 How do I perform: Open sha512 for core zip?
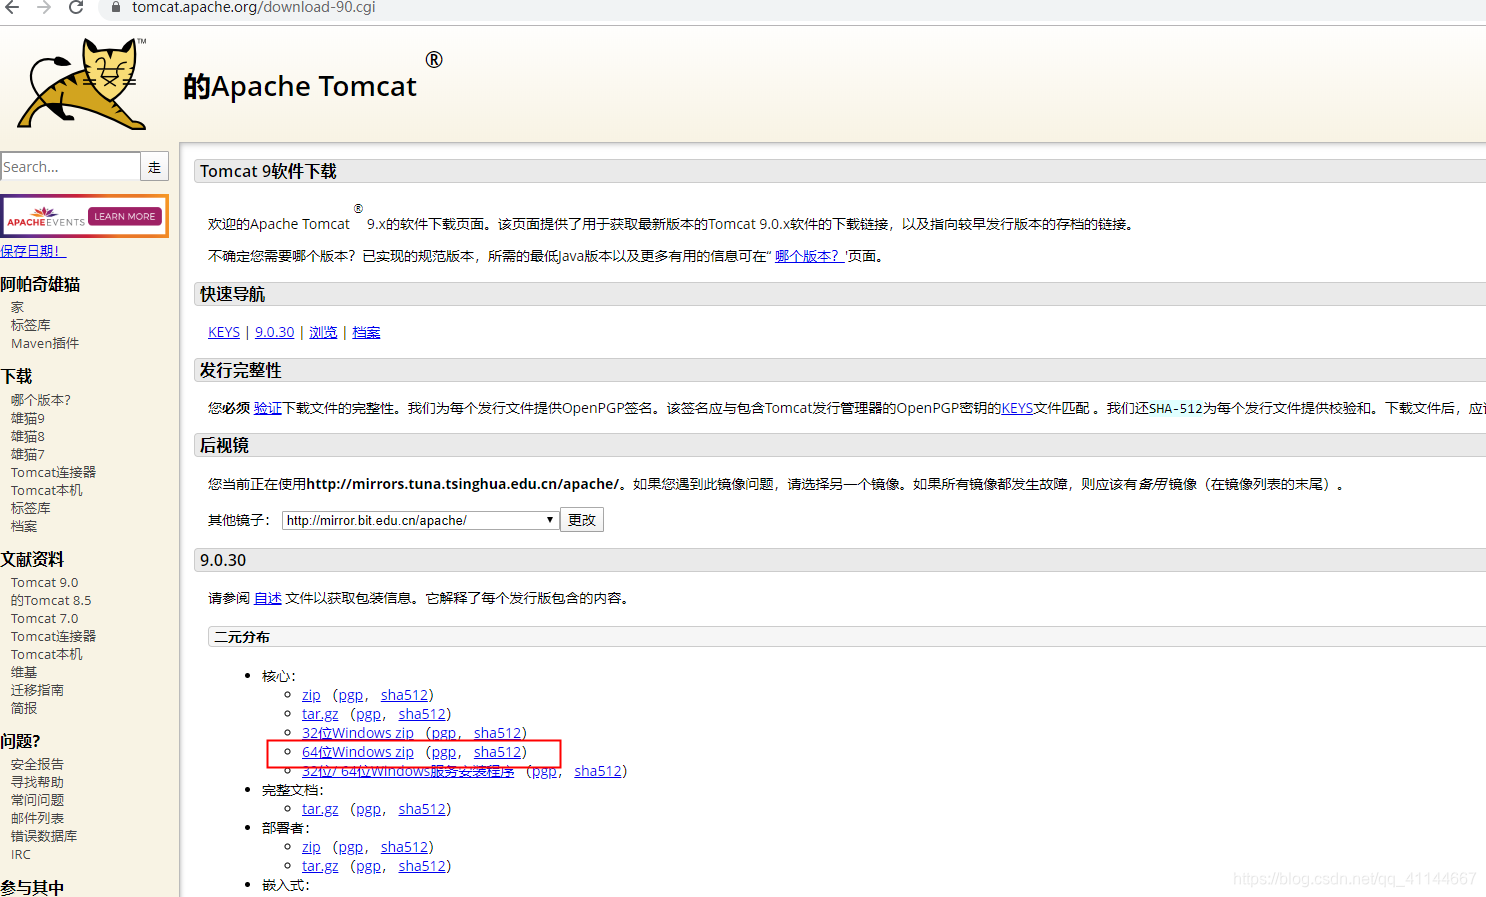[404, 695]
